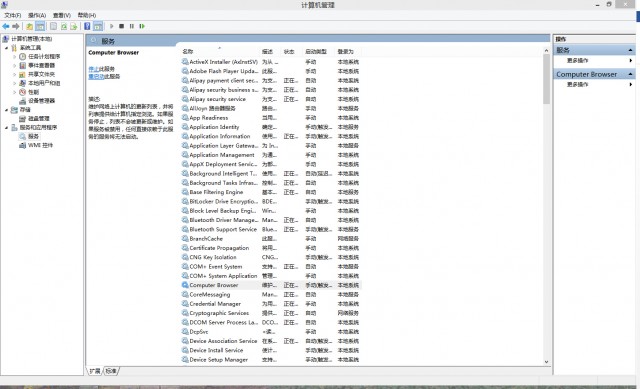
Task: Open 更多操作 submenu under the 服务 section
Action: (x=594, y=60)
